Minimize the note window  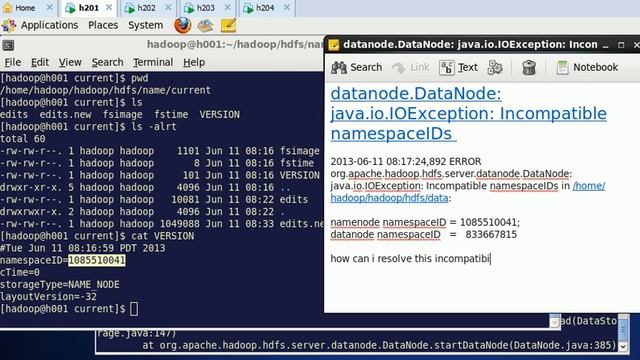pyautogui.click(x=606, y=45)
